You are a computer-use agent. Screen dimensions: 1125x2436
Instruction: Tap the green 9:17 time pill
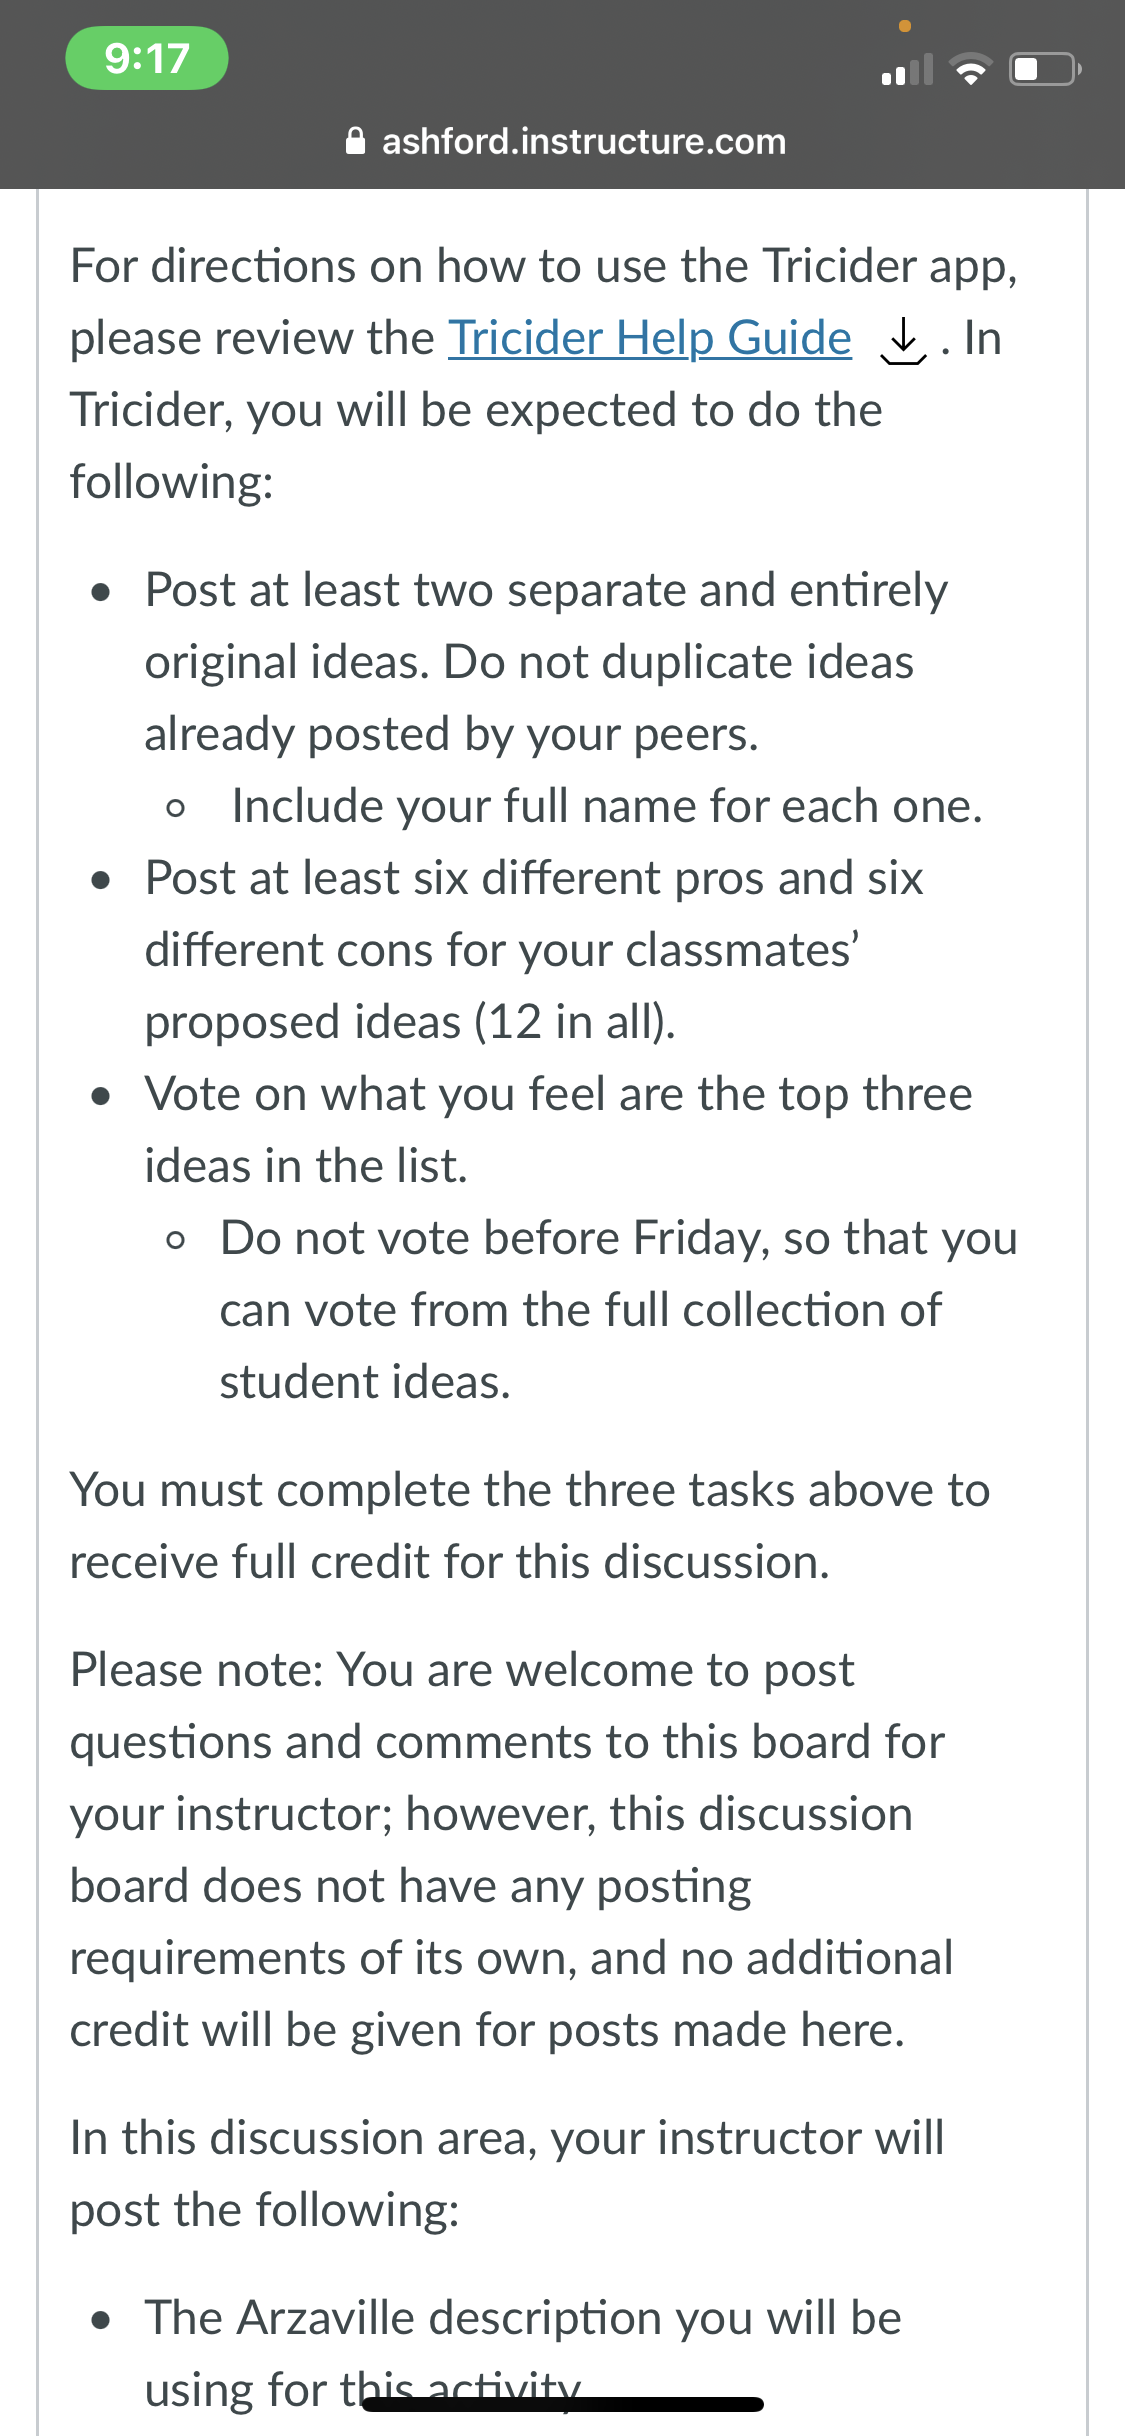pyautogui.click(x=147, y=58)
